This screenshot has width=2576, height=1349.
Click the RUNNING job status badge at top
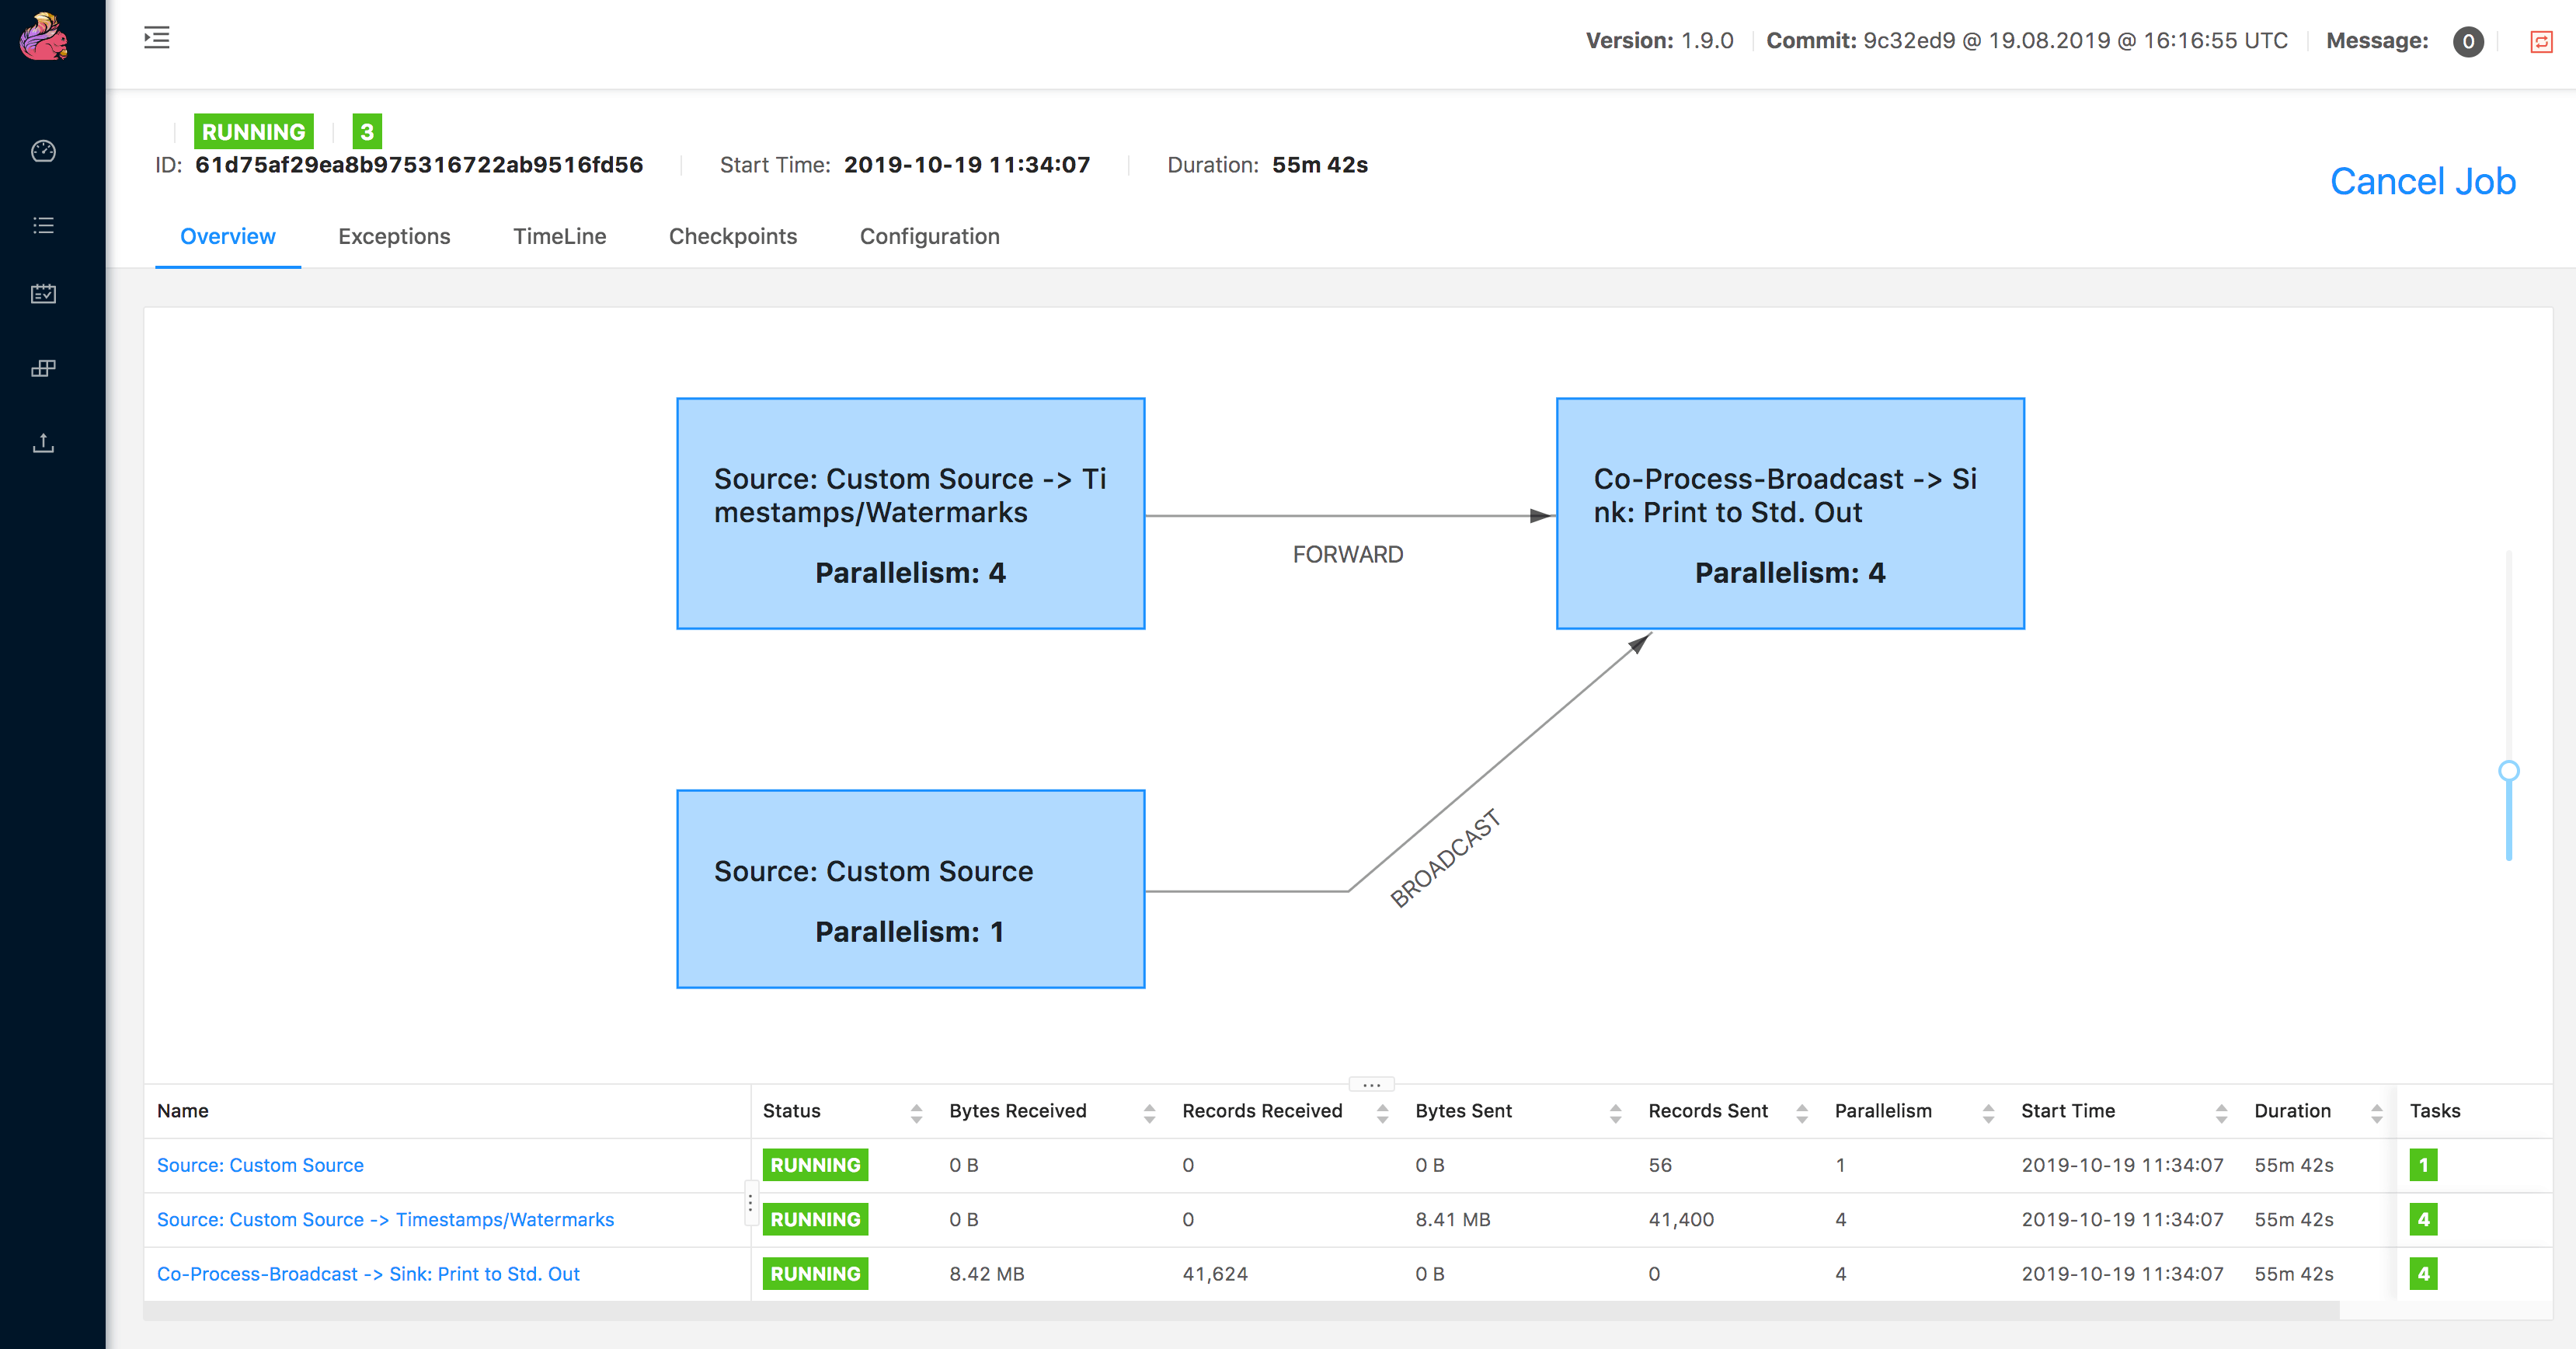coord(253,132)
